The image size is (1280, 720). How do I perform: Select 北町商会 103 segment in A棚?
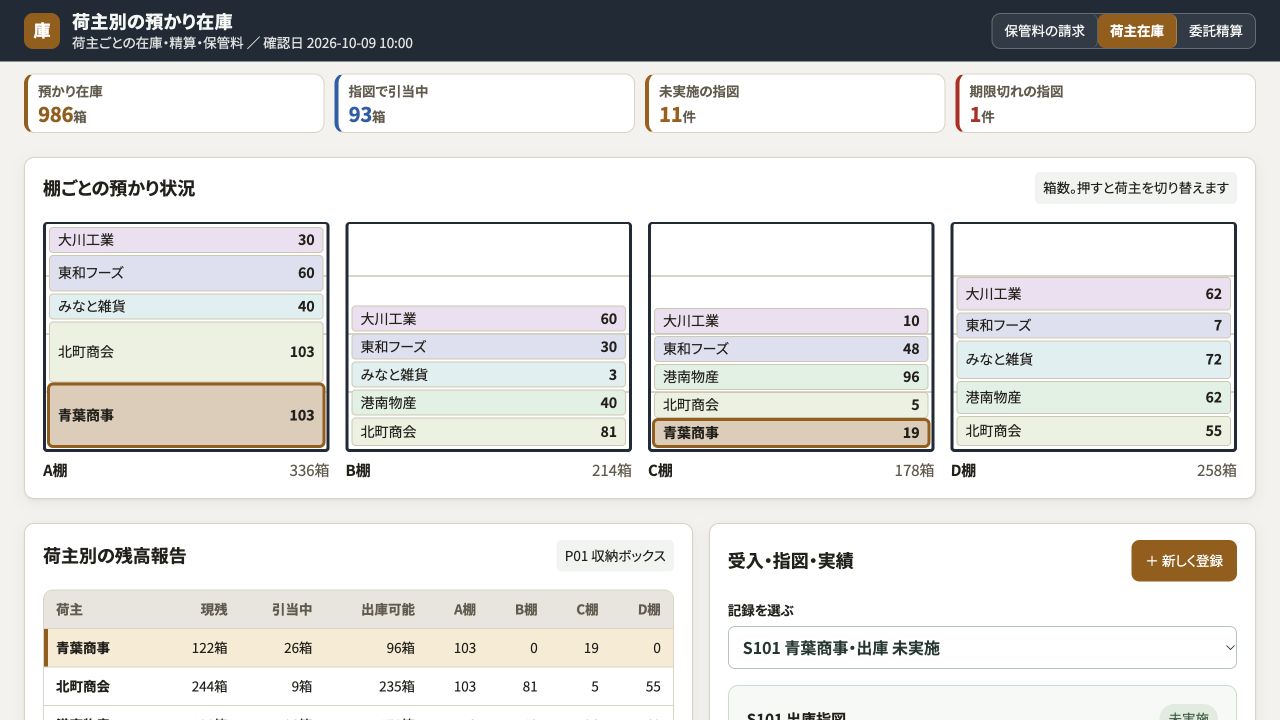coord(186,352)
